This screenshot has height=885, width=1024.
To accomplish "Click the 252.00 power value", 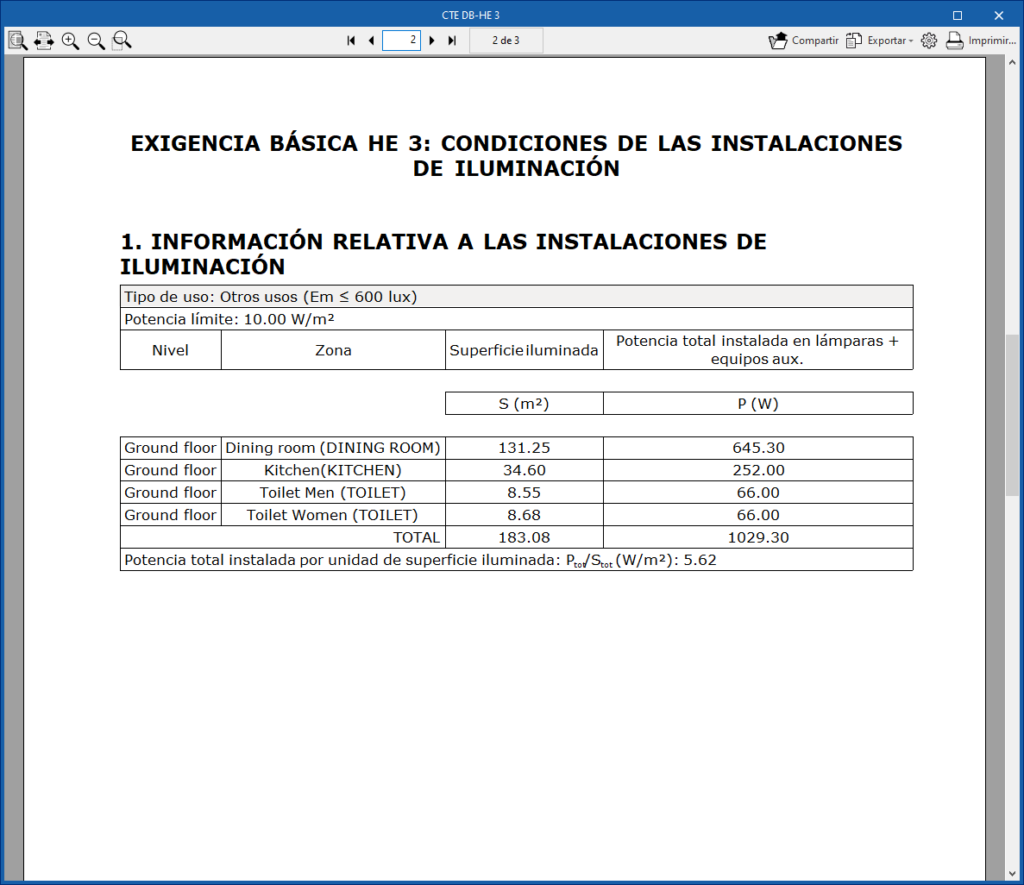I will [x=758, y=470].
